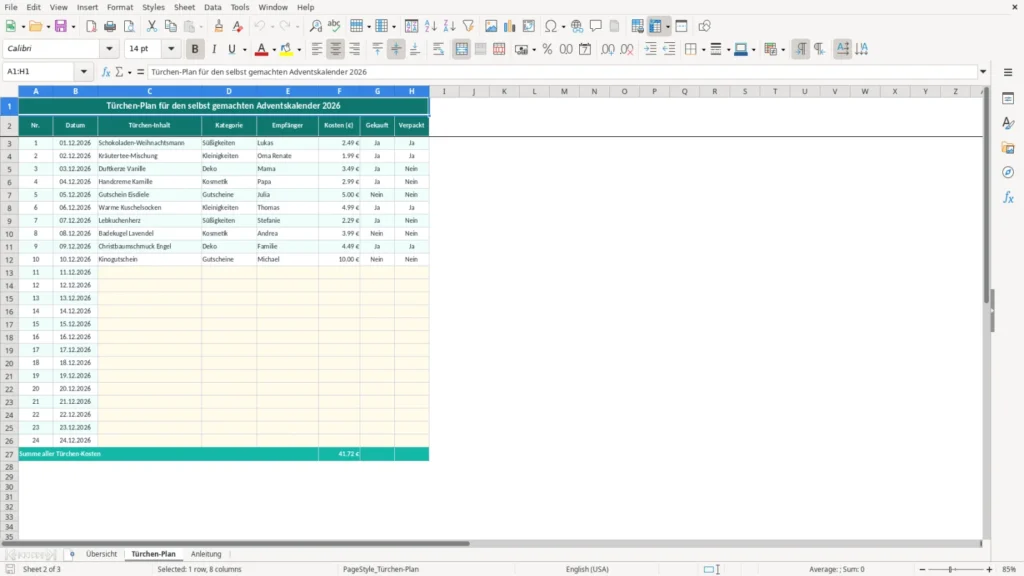Open underline style dropdown arrow
Viewport: 1024px width, 576px height.
(x=245, y=50)
